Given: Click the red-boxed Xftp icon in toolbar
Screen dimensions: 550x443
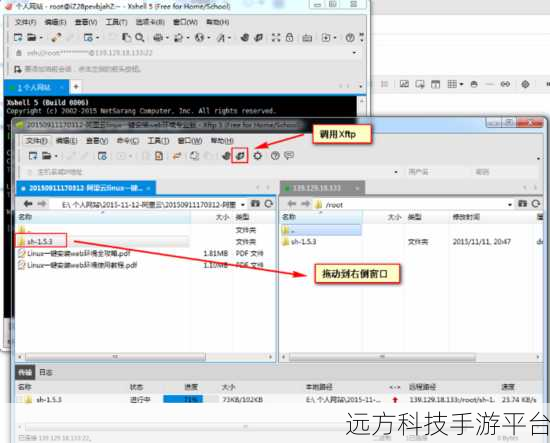Looking at the screenshot, I should 240,155.
